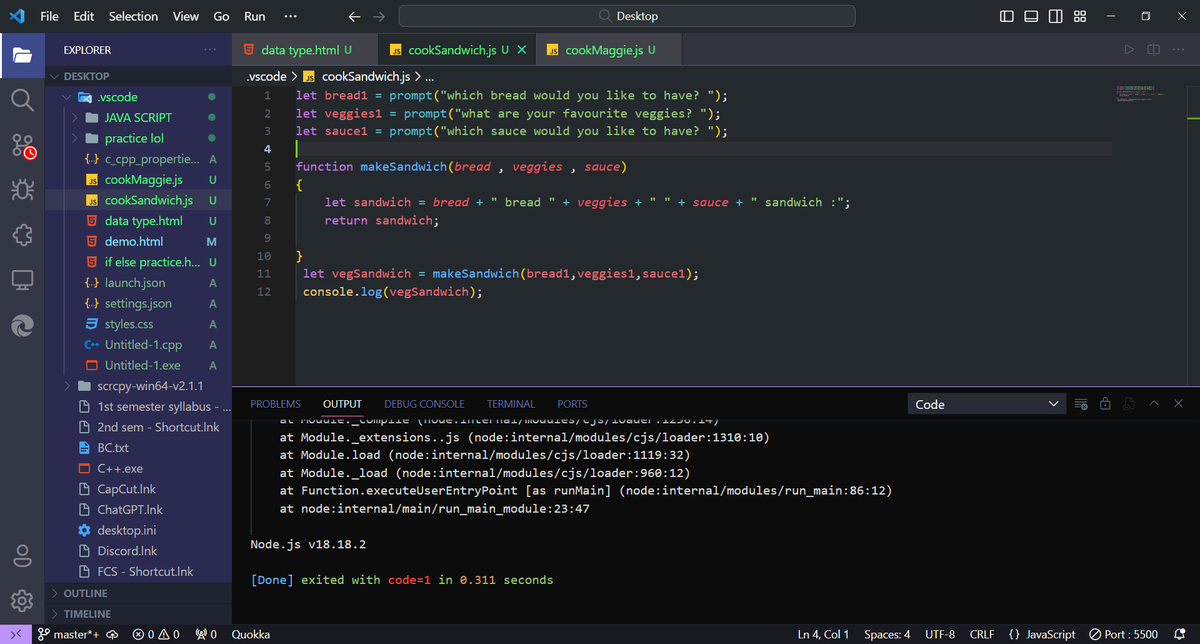1200x644 pixels.
Task: Expand the TIMELINE section
Action: pyautogui.click(x=138, y=614)
